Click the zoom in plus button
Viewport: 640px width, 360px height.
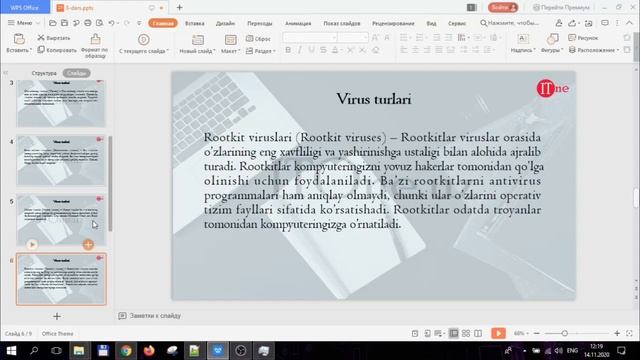tap(617, 333)
